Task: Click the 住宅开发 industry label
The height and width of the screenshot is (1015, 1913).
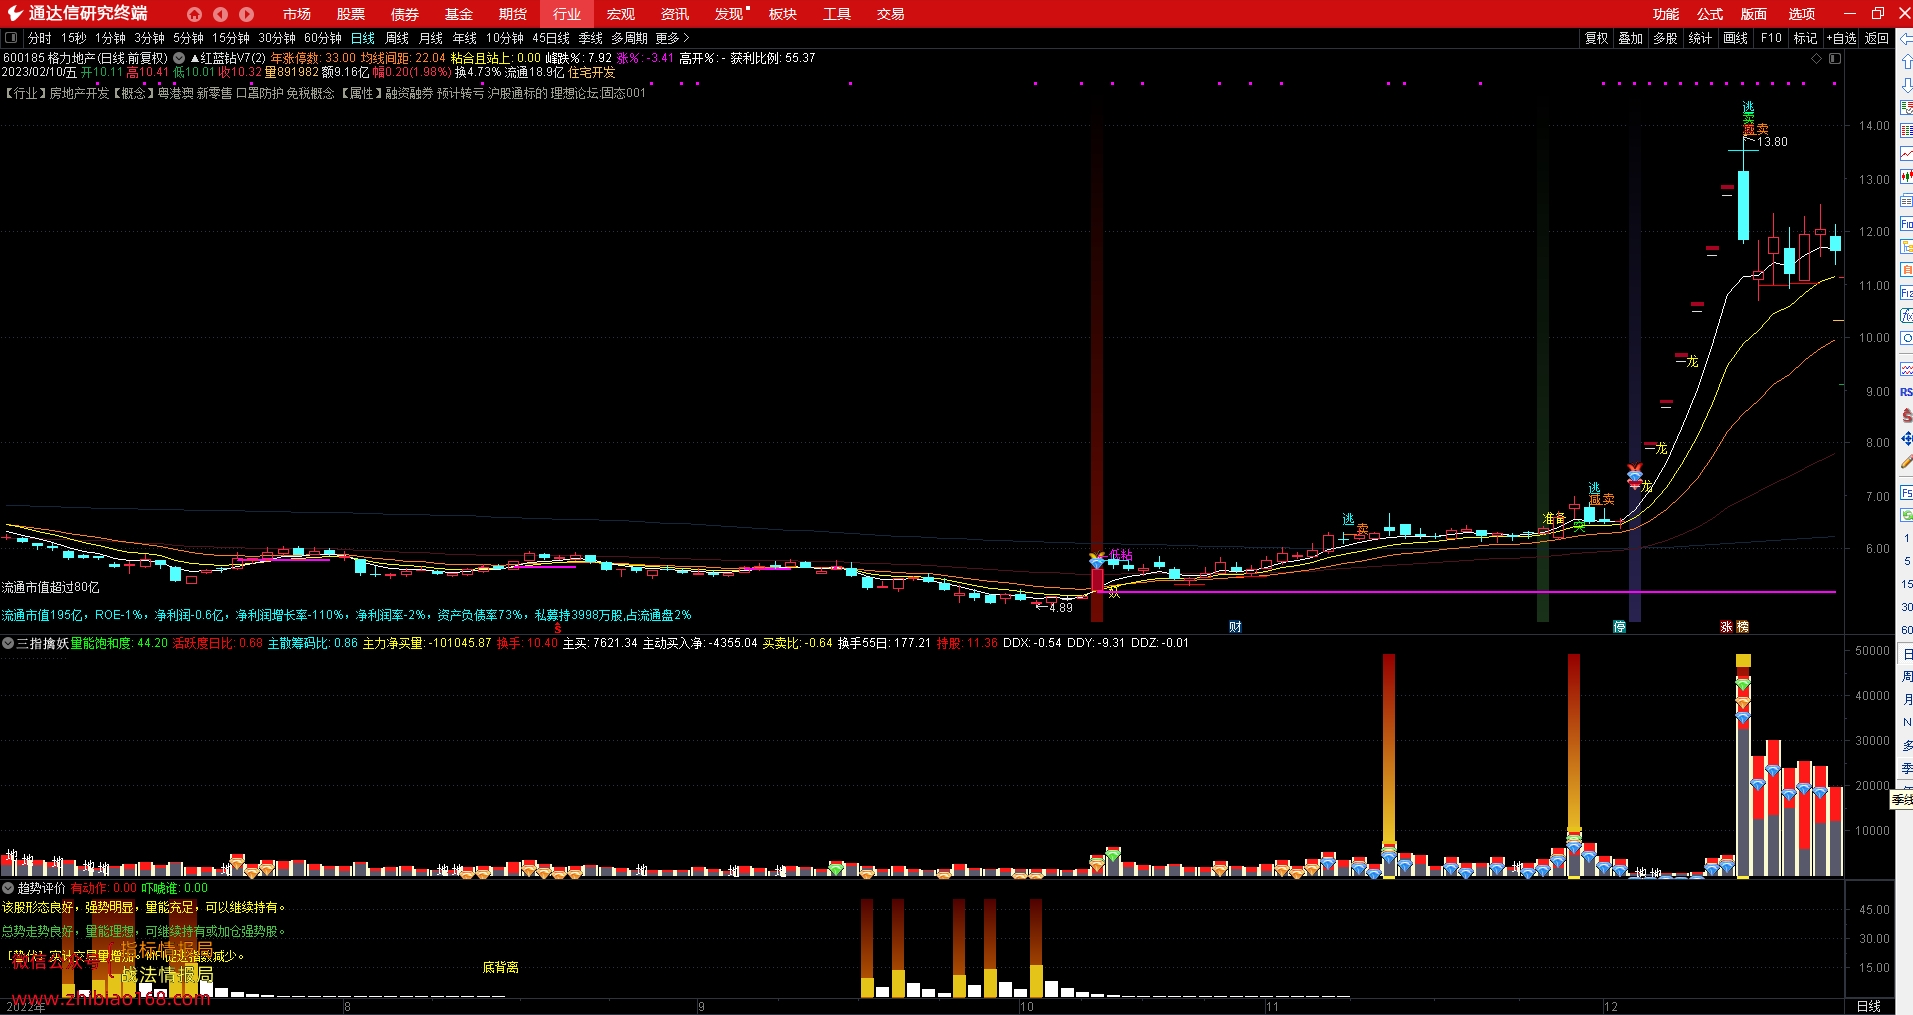Action: click(x=592, y=72)
